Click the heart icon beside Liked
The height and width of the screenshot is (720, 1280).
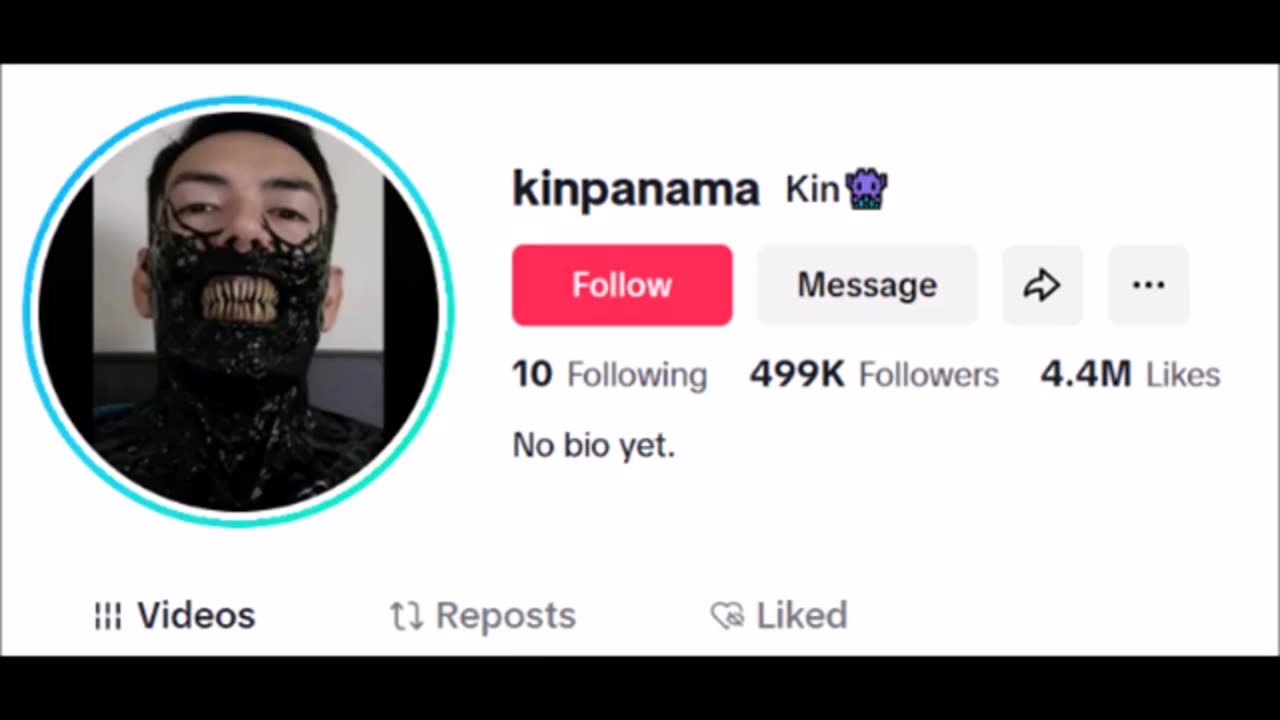[727, 616]
